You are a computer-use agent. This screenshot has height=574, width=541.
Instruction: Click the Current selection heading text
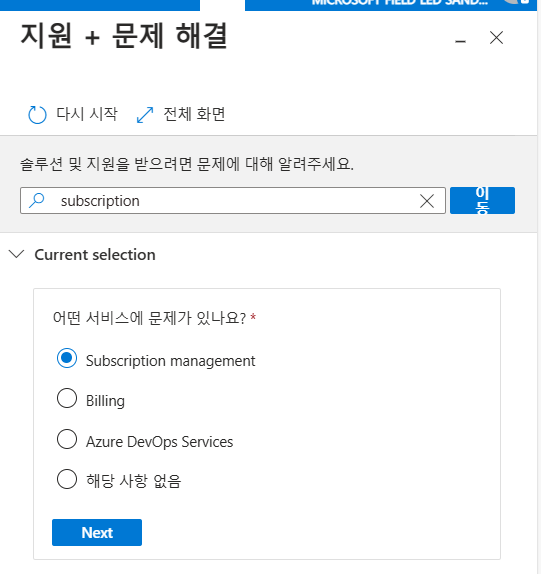pyautogui.click(x=95, y=255)
